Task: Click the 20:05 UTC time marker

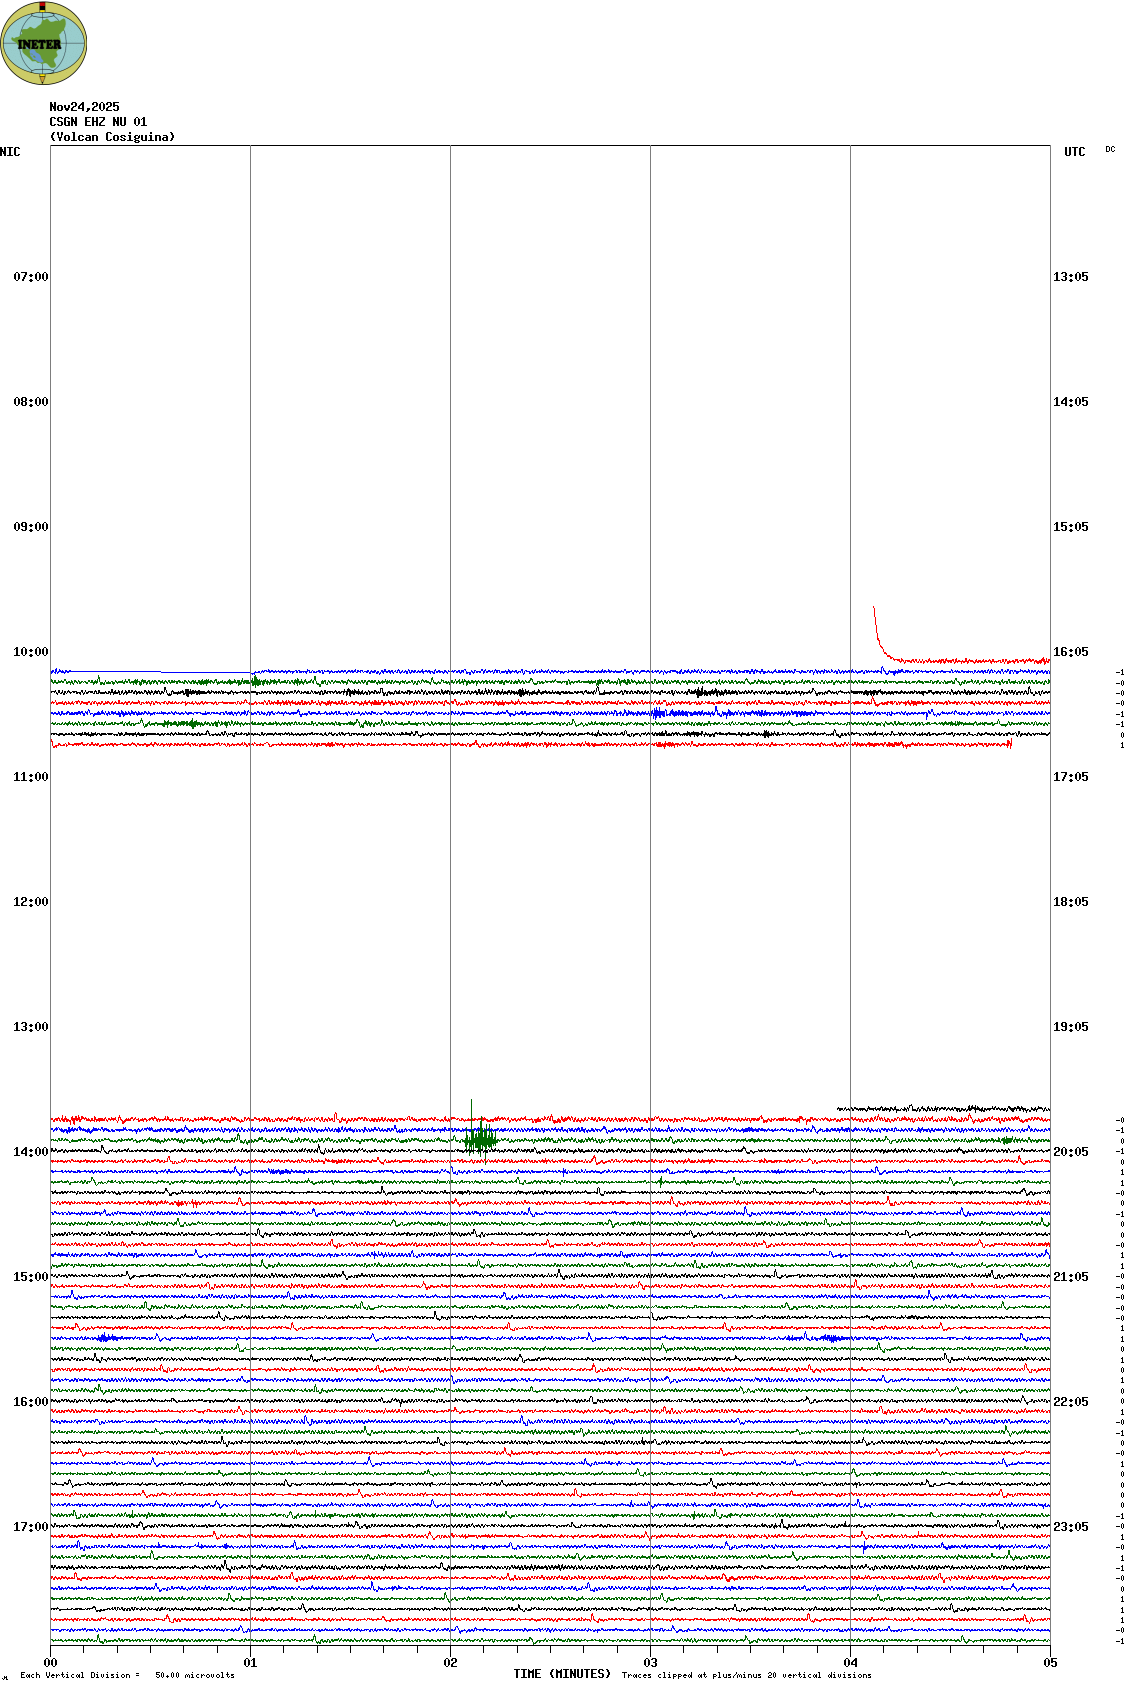Action: 1070,1152
